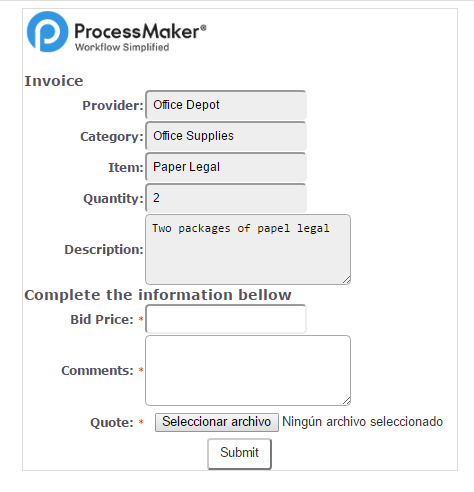Image resolution: width=474 pixels, height=492 pixels.
Task: Click the ProcessMaker blue circular logo icon
Action: (x=47, y=32)
